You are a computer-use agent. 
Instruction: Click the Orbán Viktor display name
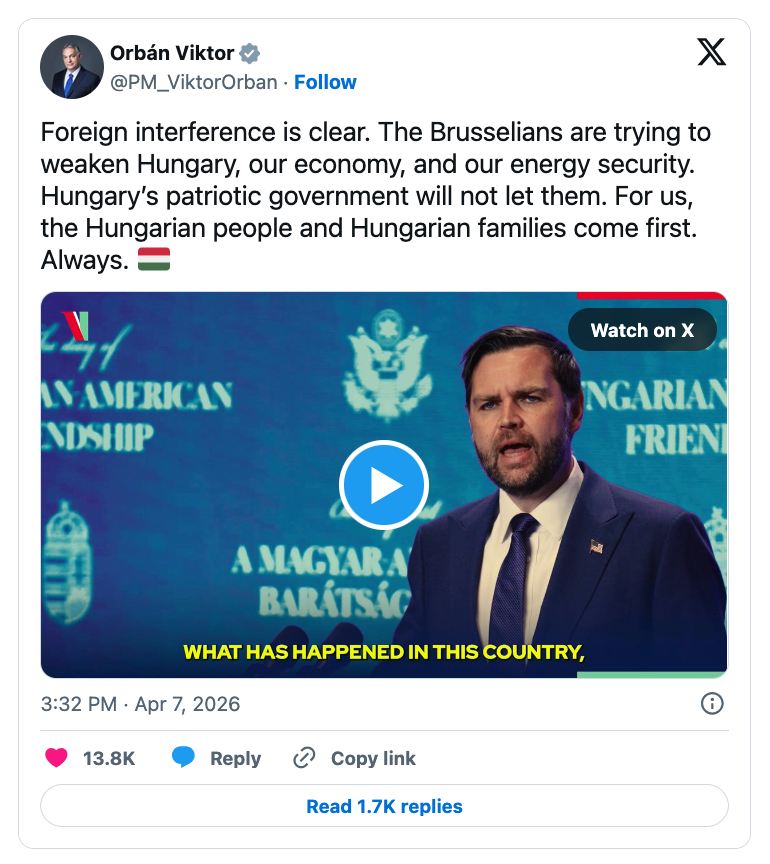tap(172, 54)
